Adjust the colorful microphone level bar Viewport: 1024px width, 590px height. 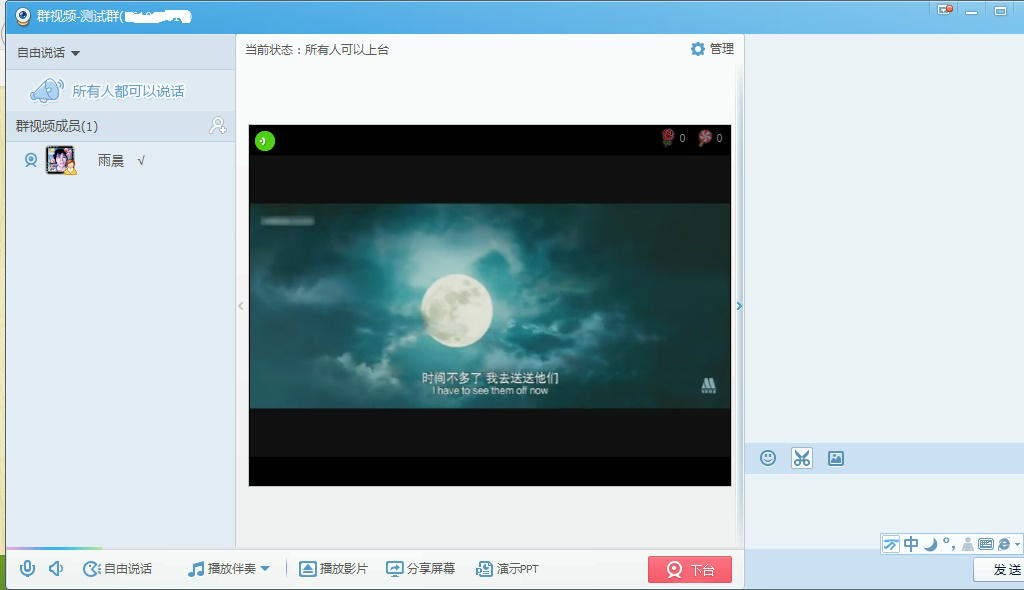54,548
